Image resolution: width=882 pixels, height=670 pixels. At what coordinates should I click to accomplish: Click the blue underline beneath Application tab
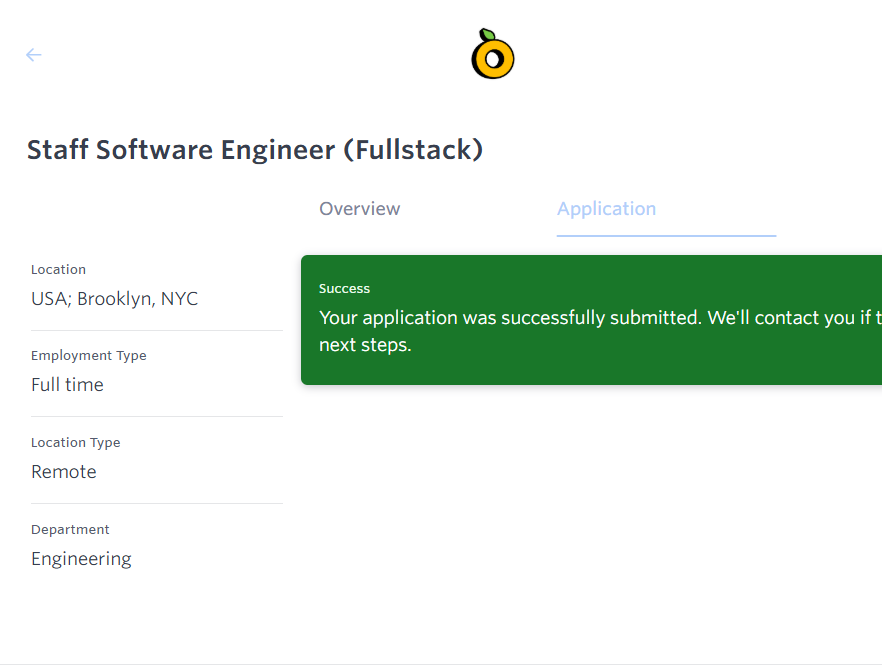[x=666, y=236]
